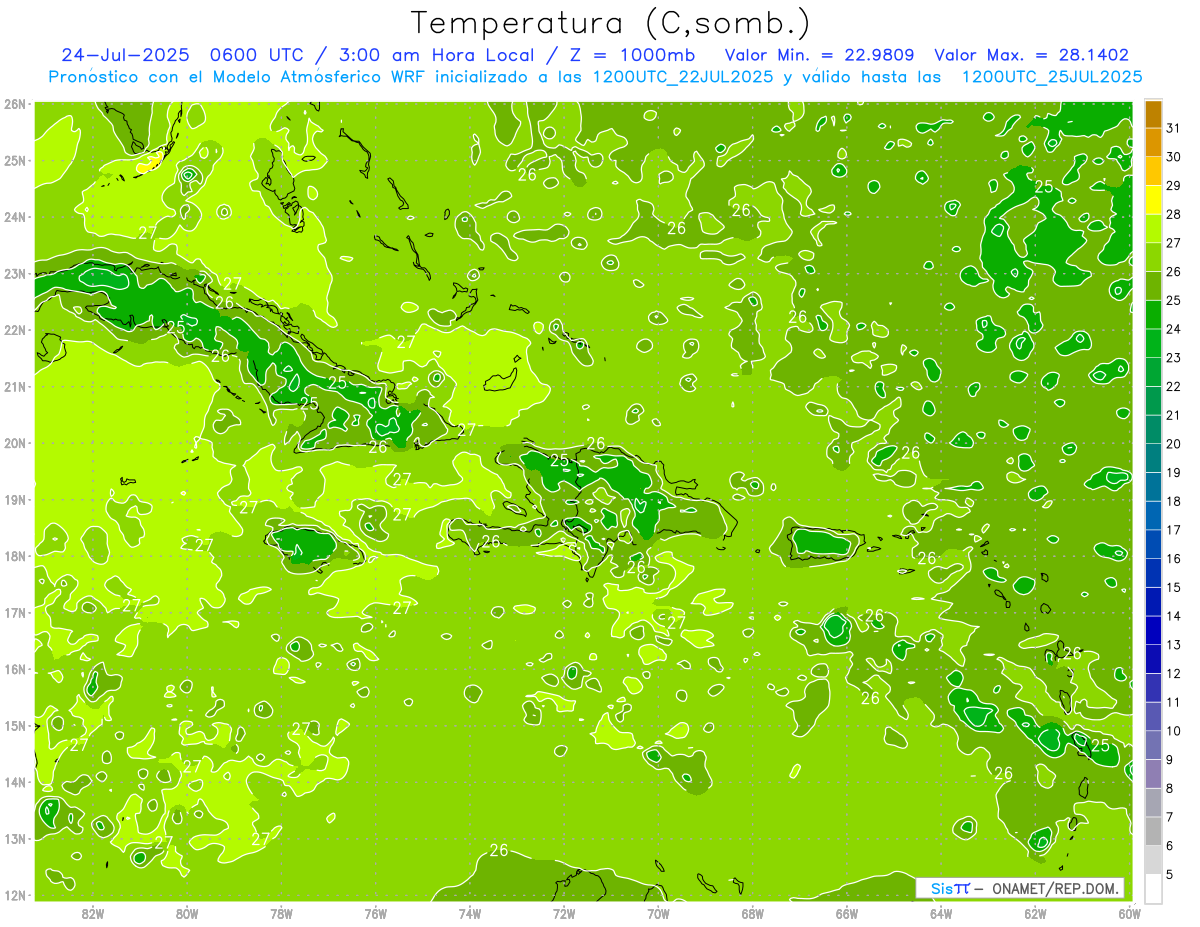Click the 17N latitude axis label
The width and height of the screenshot is (1200, 927).
tap(15, 613)
